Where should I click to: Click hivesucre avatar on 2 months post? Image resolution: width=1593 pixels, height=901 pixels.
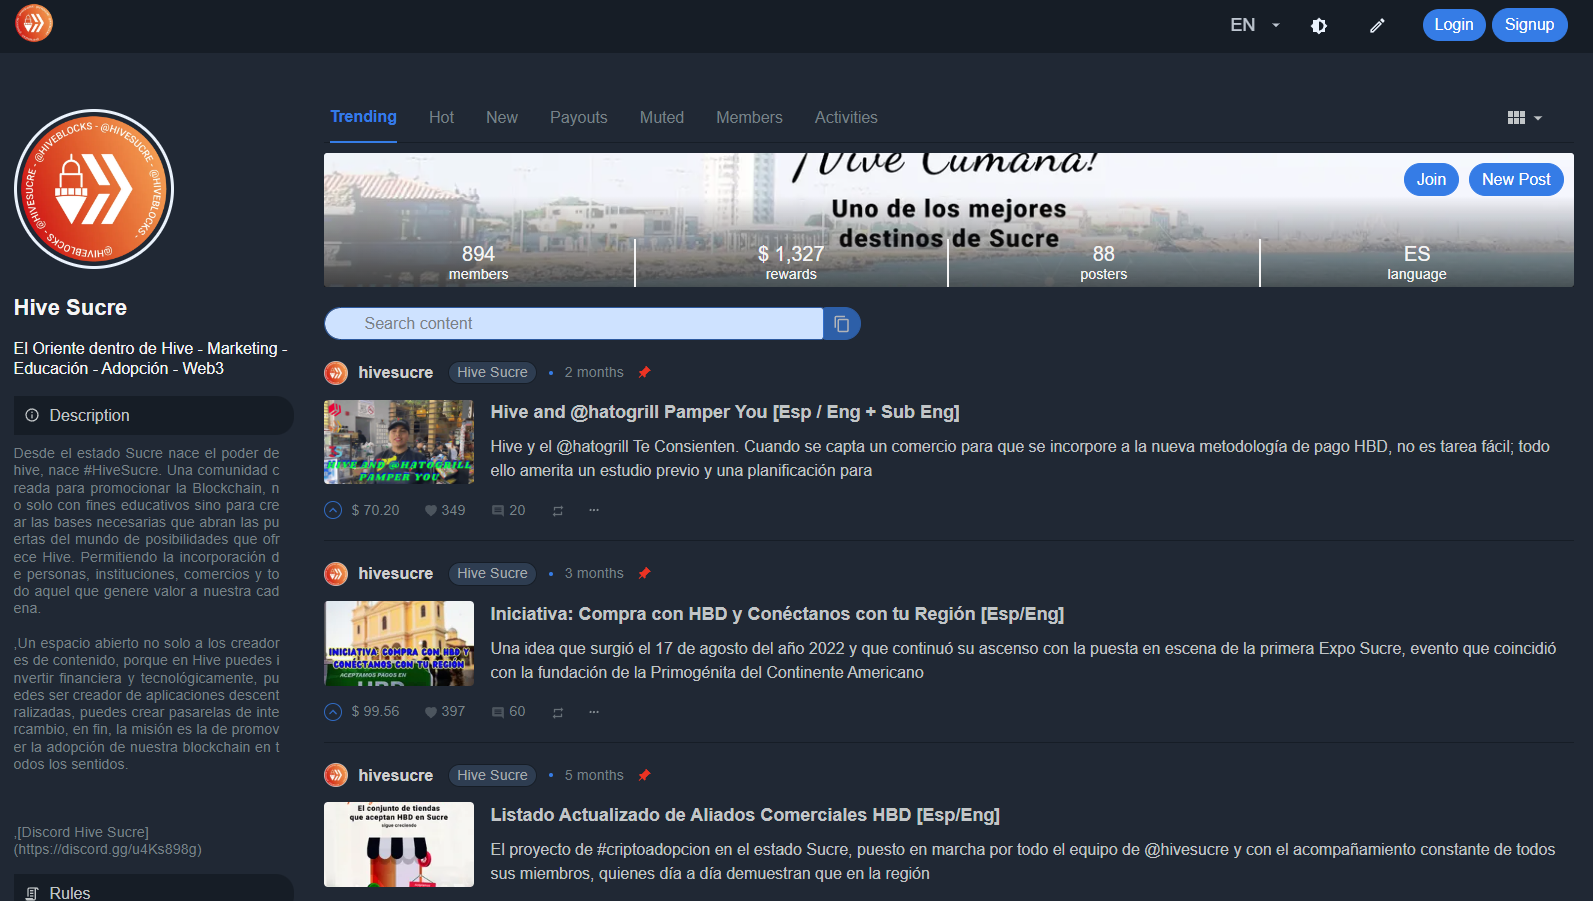(x=336, y=373)
